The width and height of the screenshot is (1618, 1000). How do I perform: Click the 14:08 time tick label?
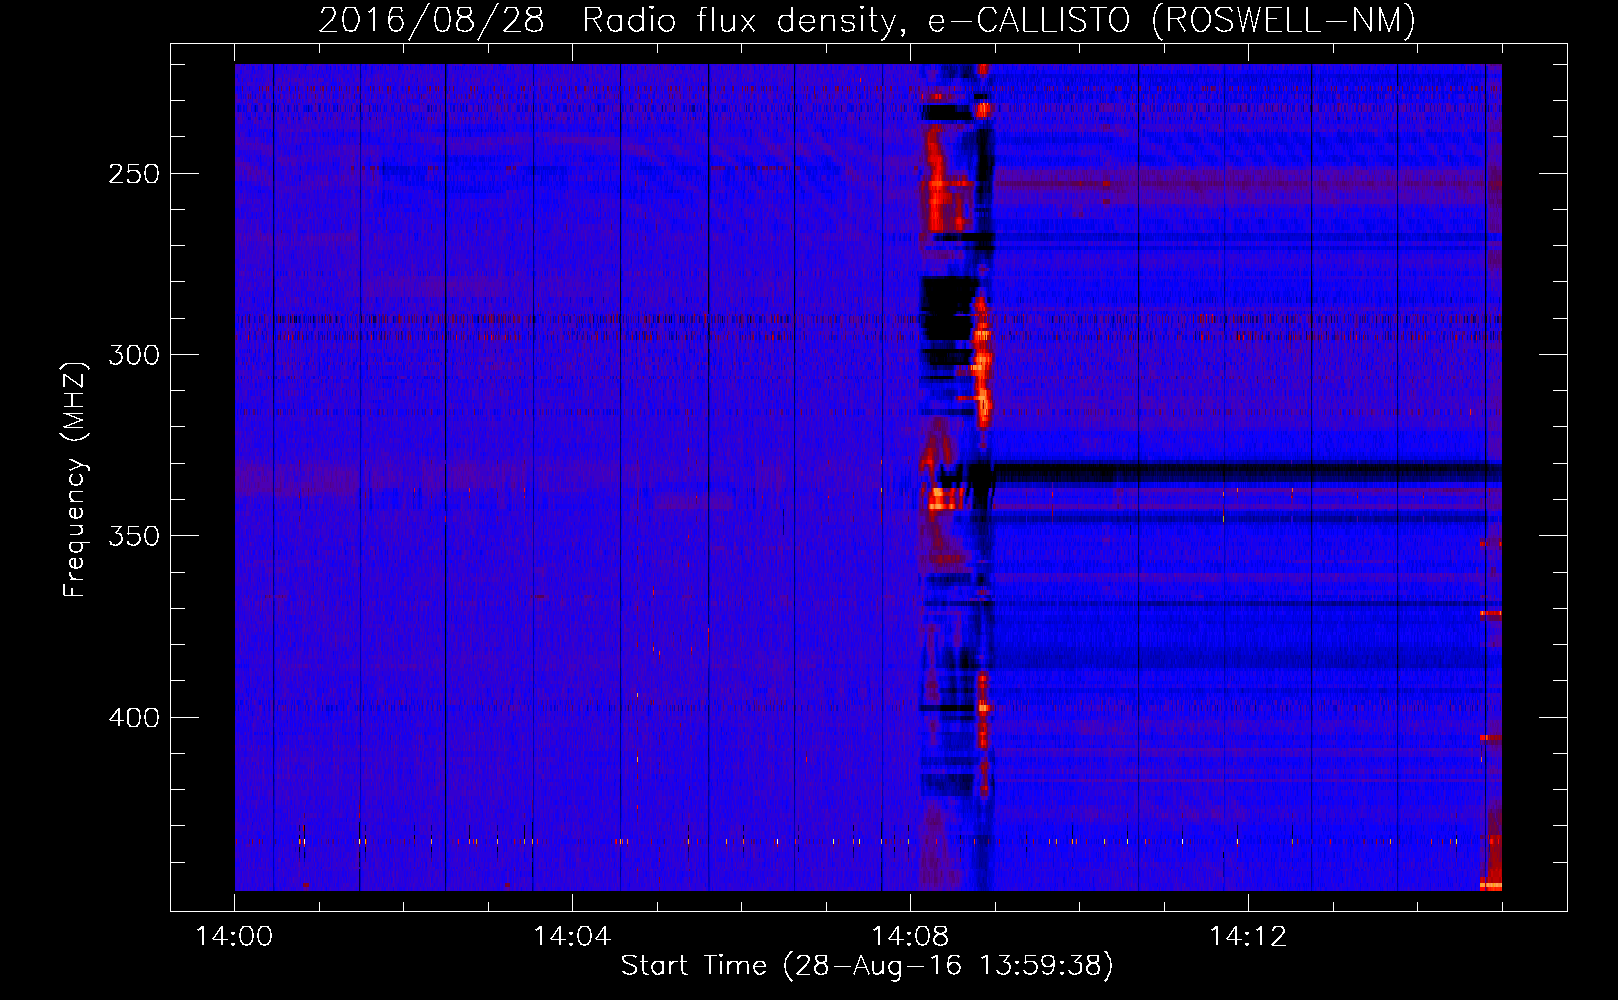click(x=910, y=937)
